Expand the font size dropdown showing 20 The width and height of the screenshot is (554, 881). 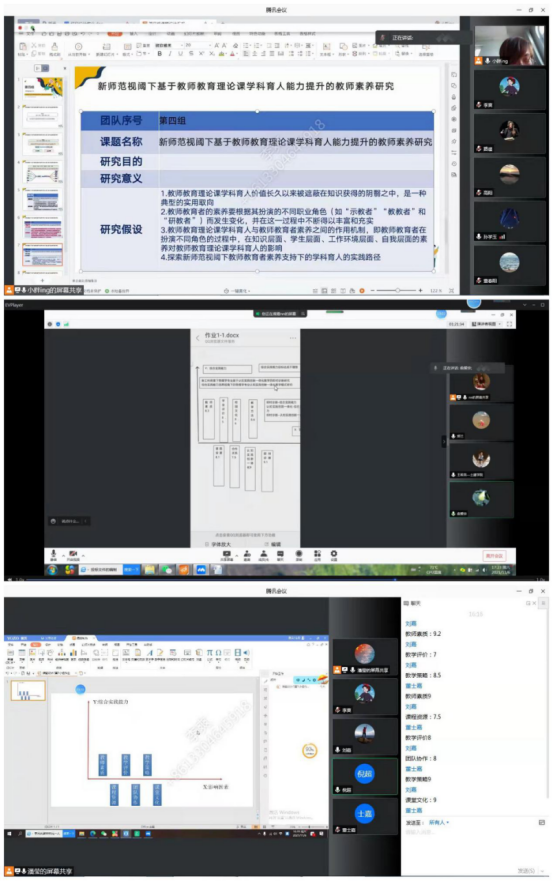(197, 45)
